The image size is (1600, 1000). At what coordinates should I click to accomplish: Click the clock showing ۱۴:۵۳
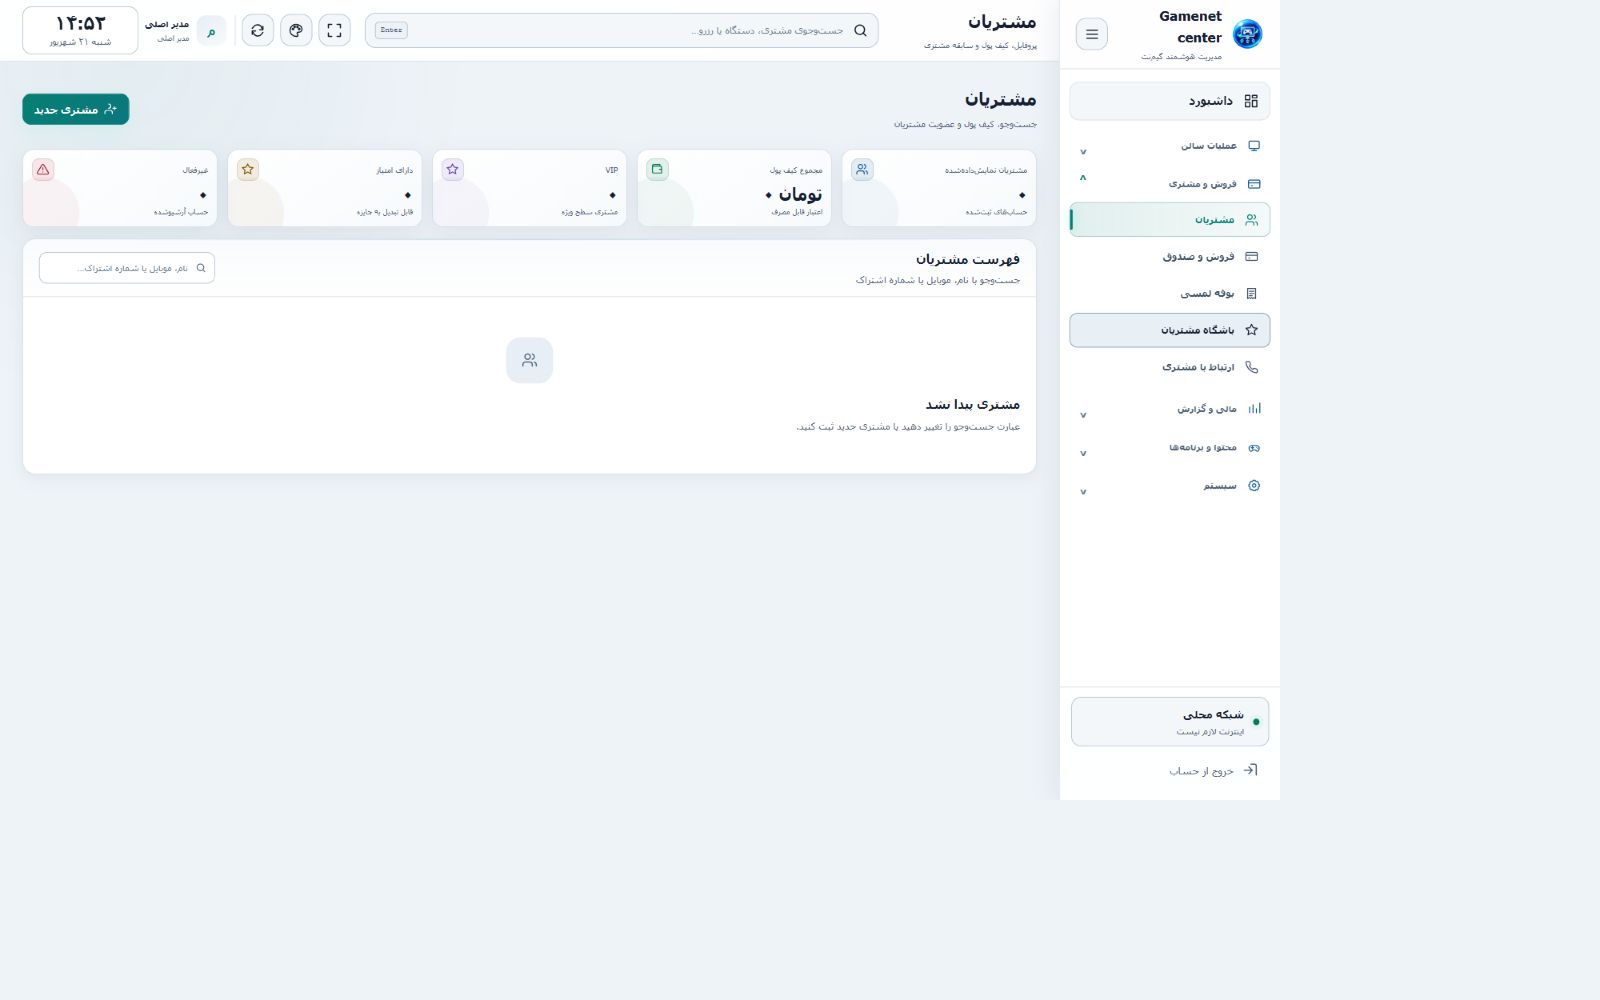(80, 30)
